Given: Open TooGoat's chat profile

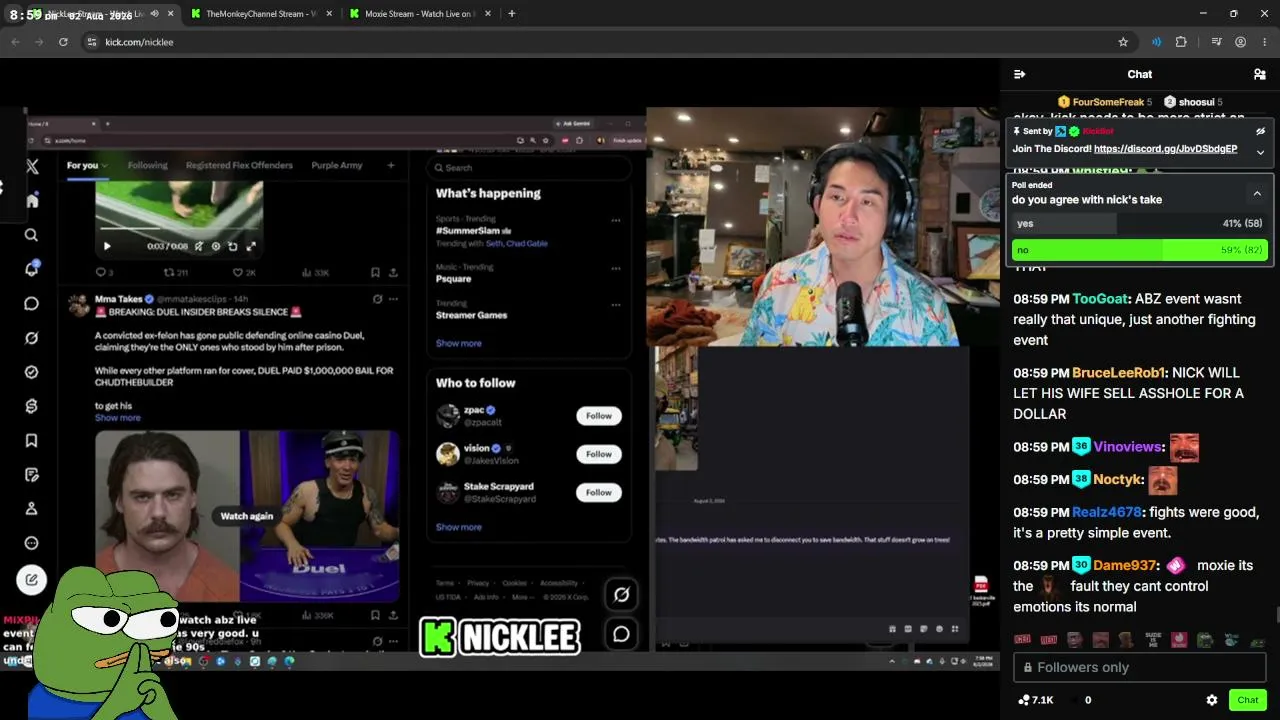Looking at the screenshot, I should coord(1100,299).
